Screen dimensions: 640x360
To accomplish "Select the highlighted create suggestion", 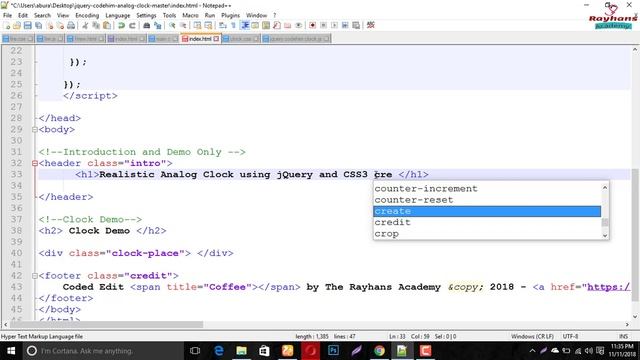I will coord(487,211).
